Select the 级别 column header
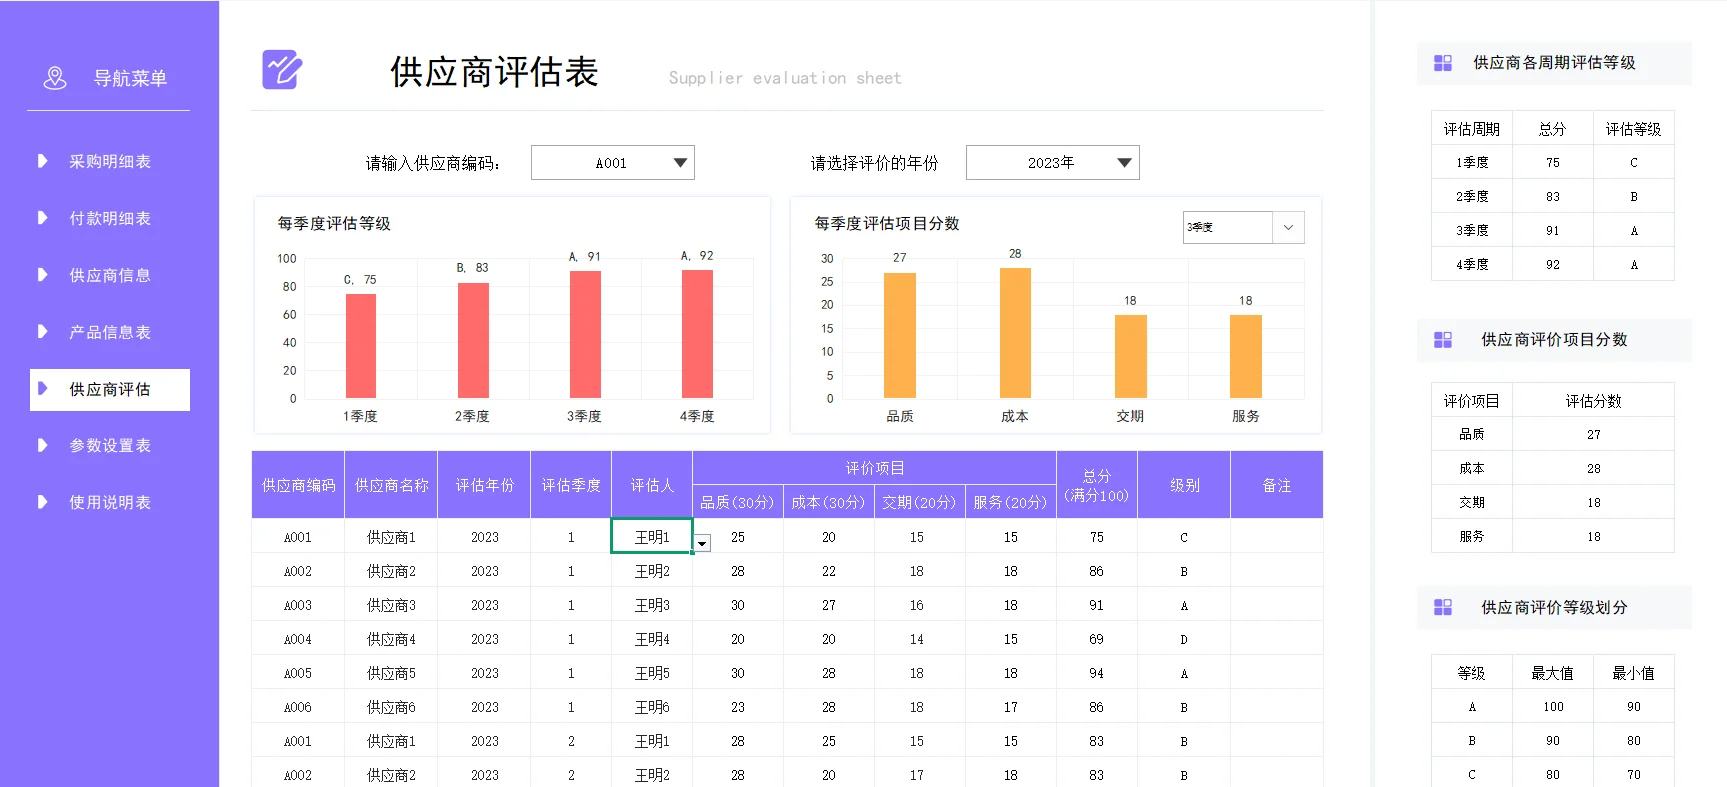The height and width of the screenshot is (787, 1727). (1185, 485)
